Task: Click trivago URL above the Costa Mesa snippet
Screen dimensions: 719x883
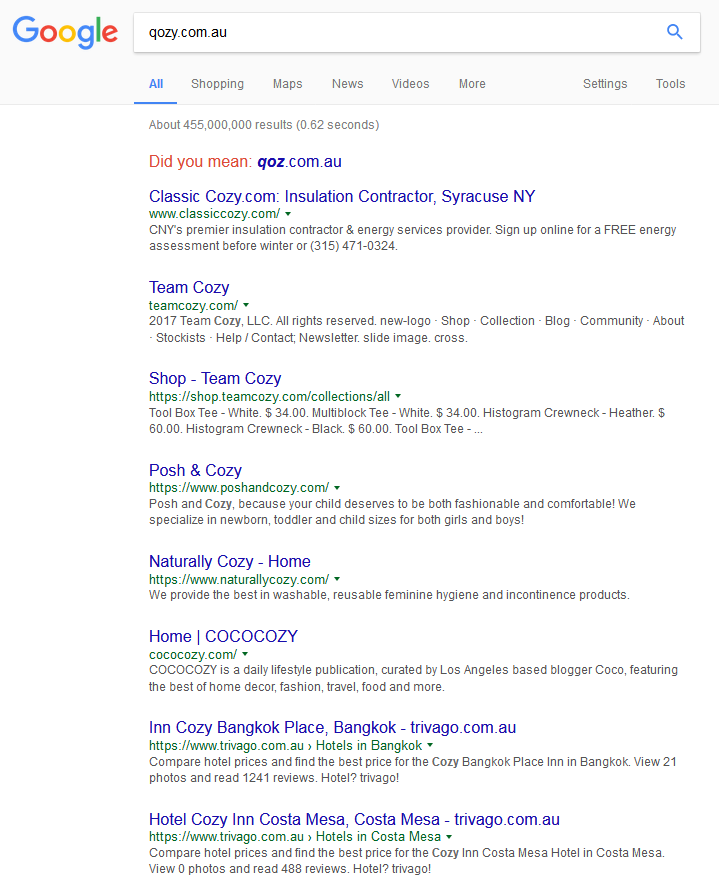Action: [x=294, y=837]
